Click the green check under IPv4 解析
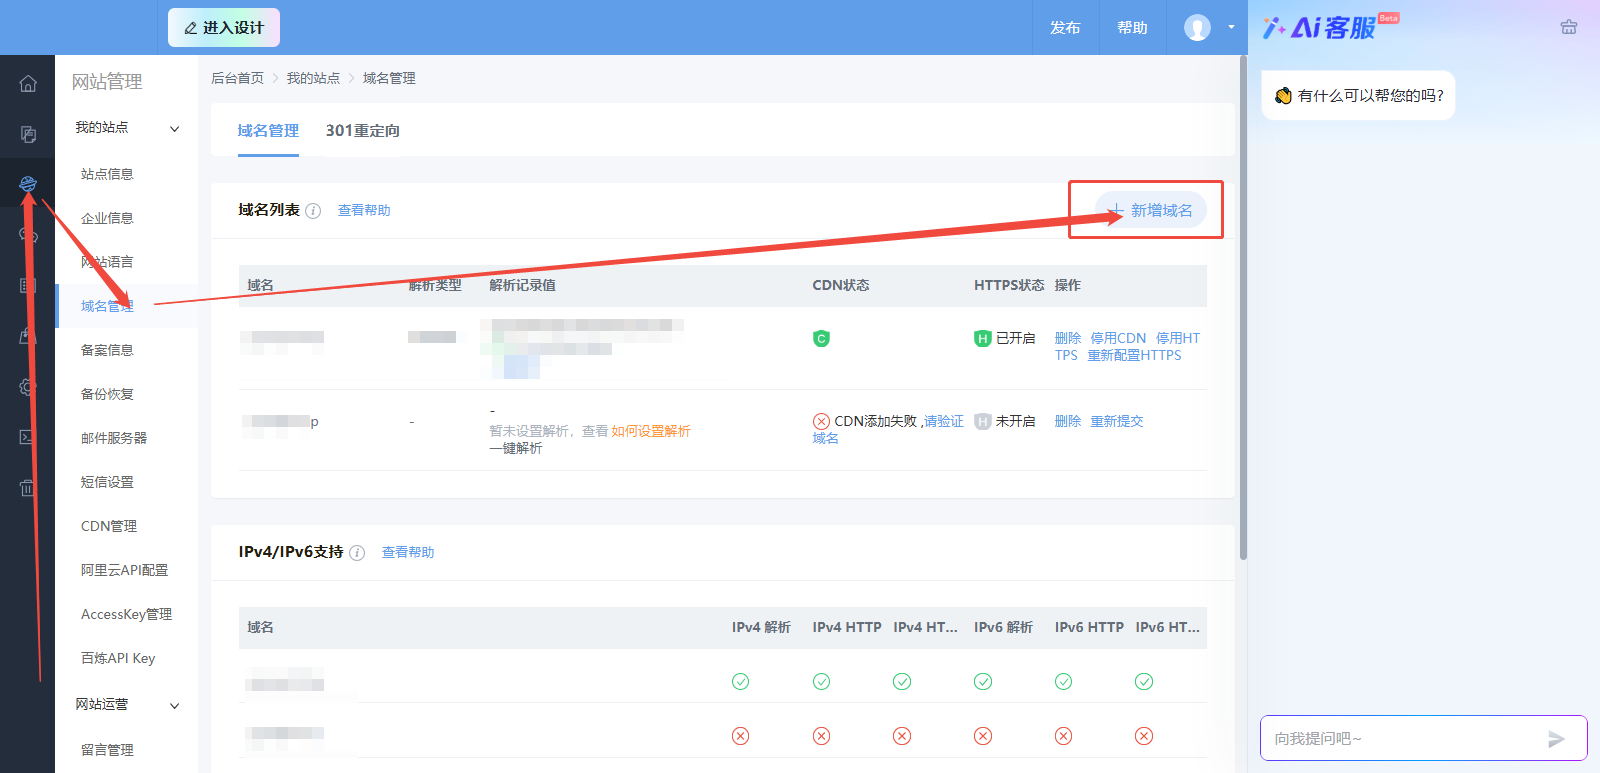 [740, 682]
